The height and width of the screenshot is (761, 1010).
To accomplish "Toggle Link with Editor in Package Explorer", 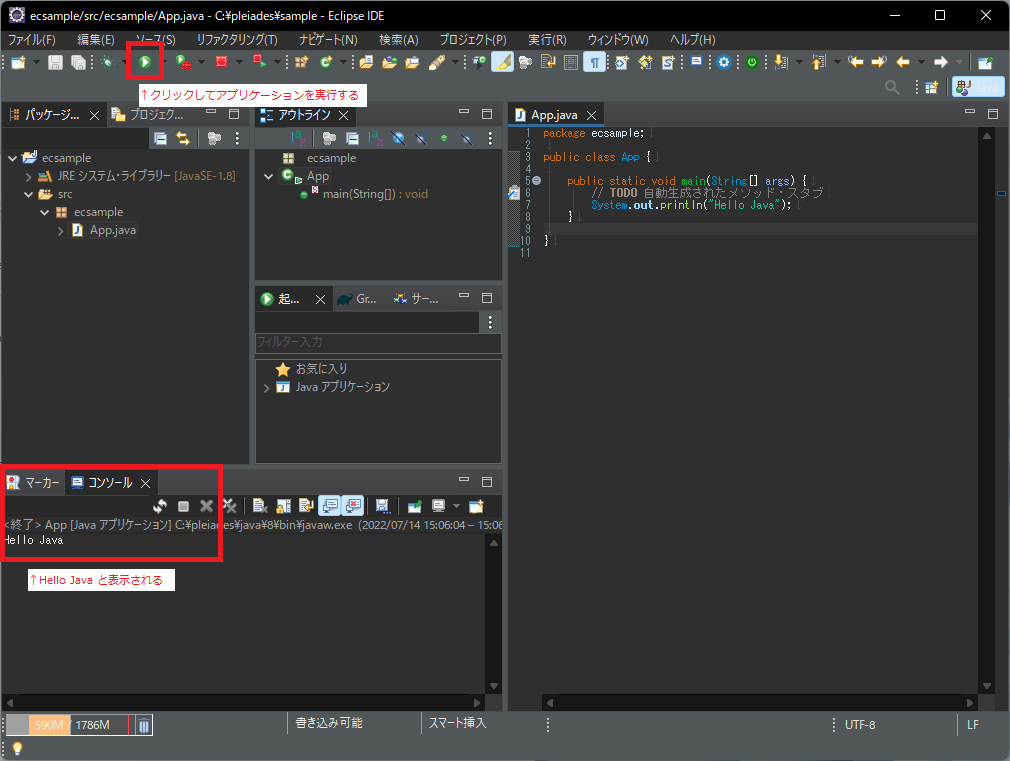I will (x=184, y=138).
